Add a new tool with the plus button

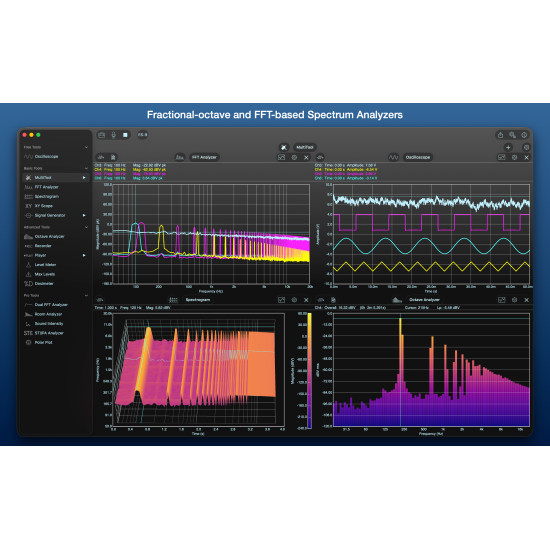[x=508, y=147]
